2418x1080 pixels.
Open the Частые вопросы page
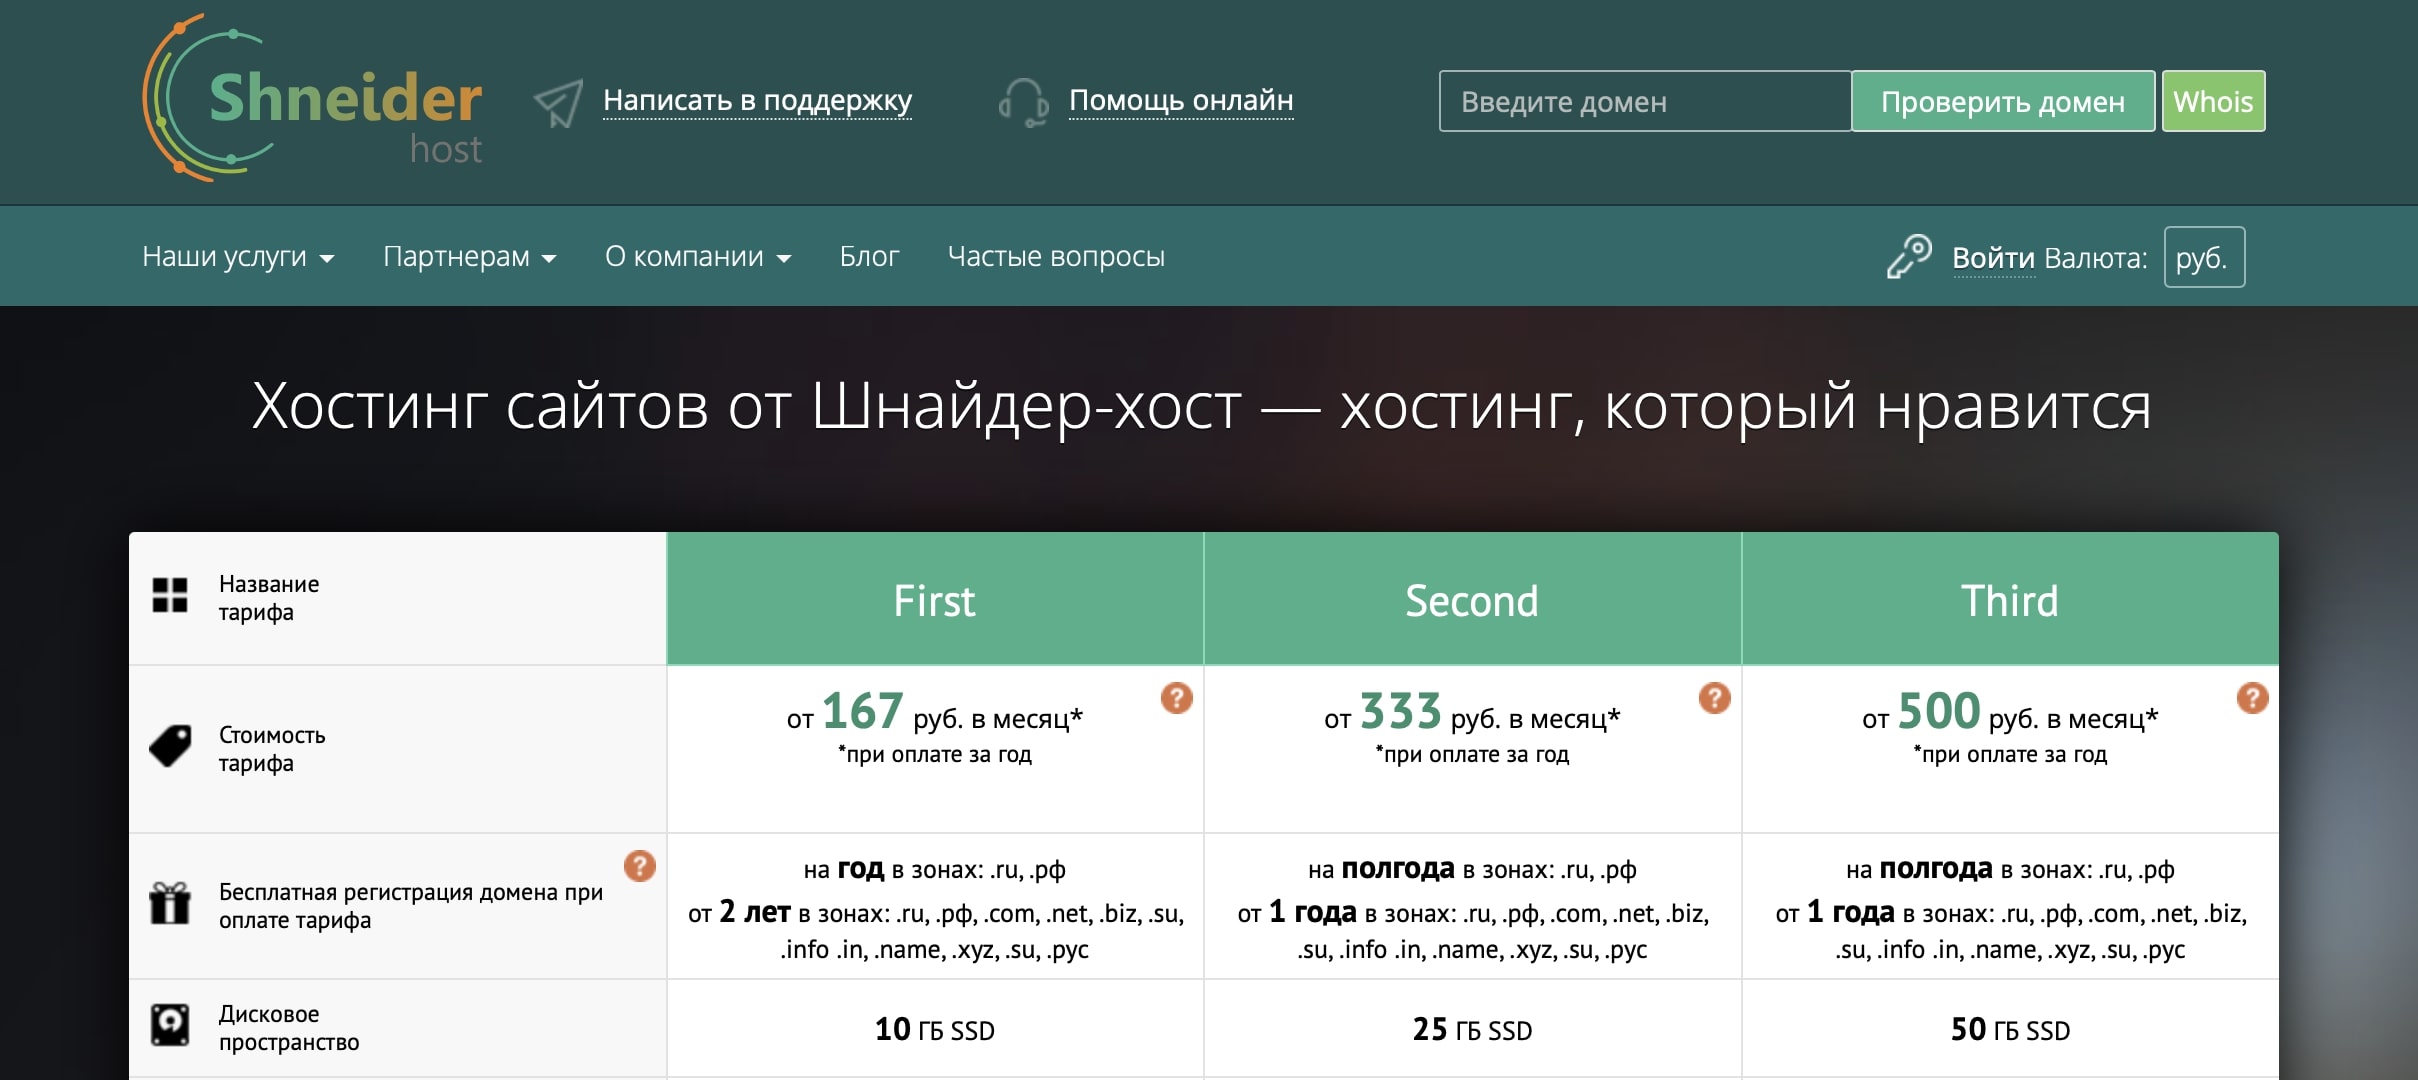[x=1056, y=257]
